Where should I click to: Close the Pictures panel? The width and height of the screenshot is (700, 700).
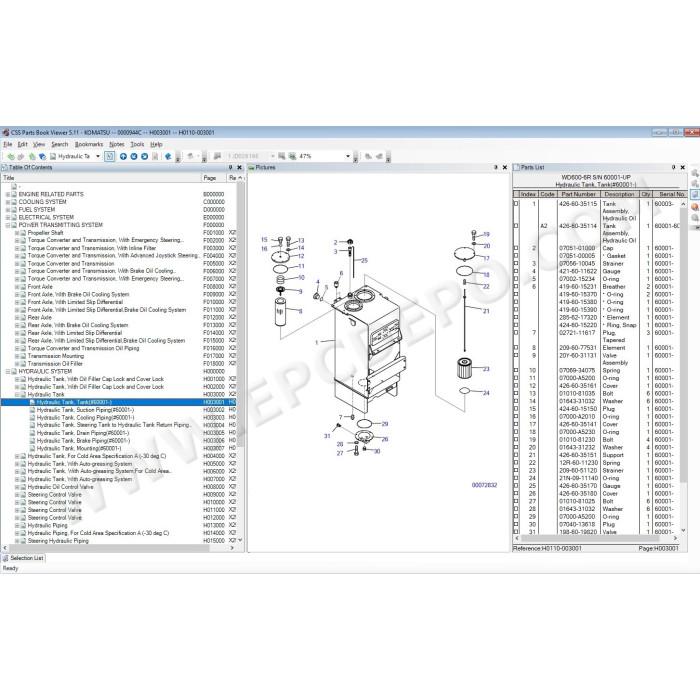coord(505,167)
